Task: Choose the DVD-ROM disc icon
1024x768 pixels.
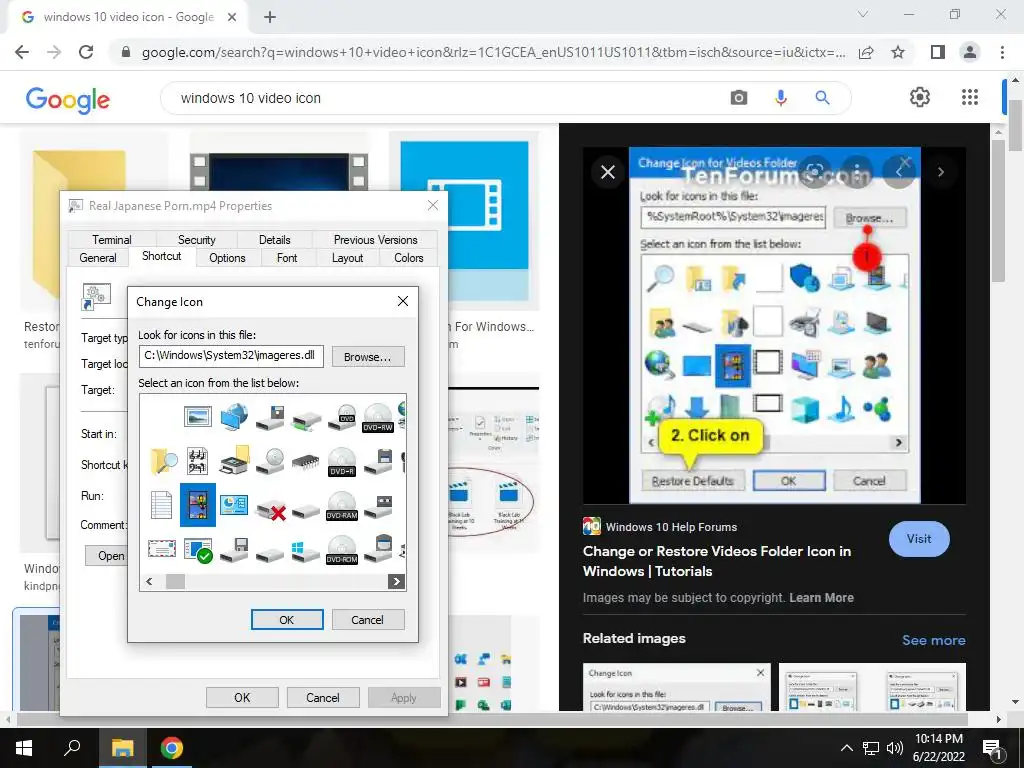Action: click(x=342, y=549)
